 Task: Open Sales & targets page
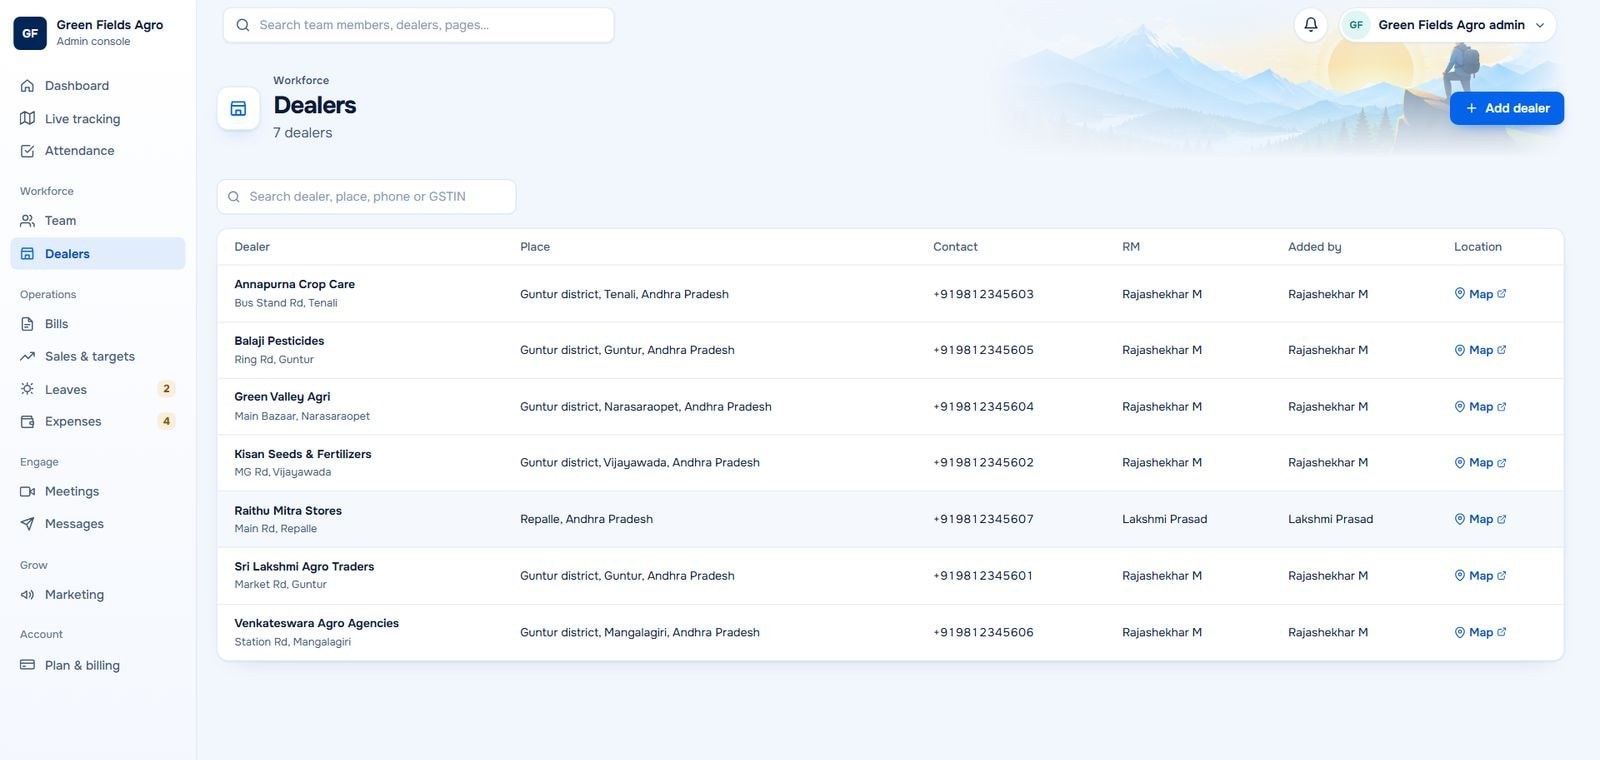[98, 357]
